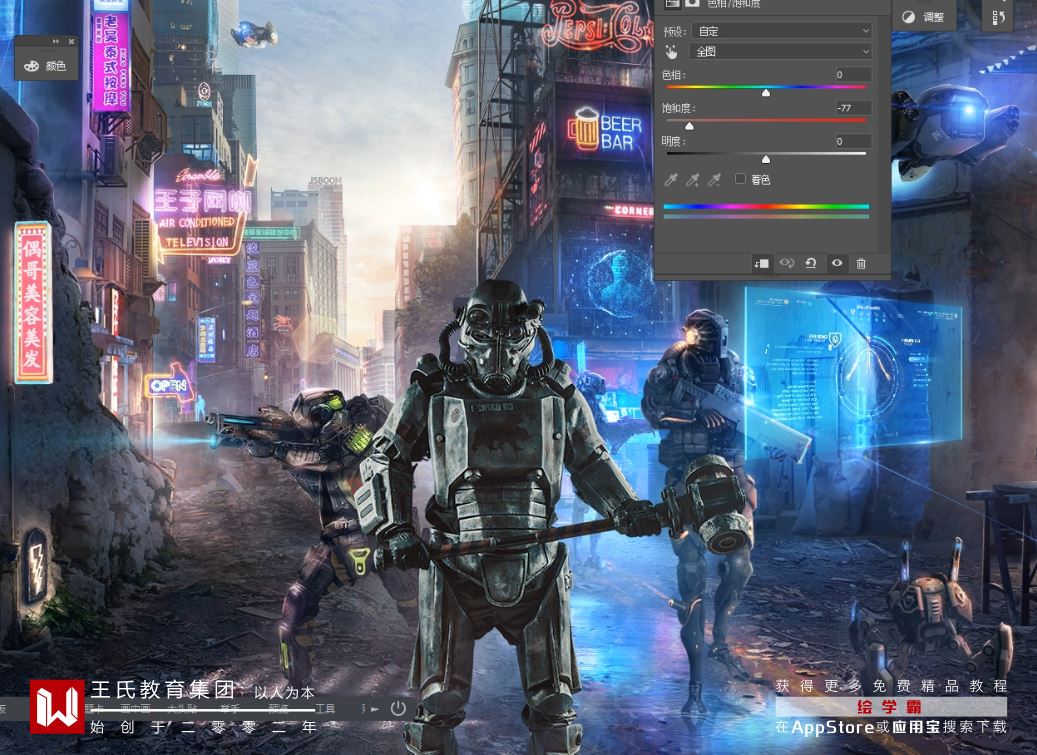Select the mask icon in Properties header
Image resolution: width=1037 pixels, height=755 pixels.
pos(692,3)
